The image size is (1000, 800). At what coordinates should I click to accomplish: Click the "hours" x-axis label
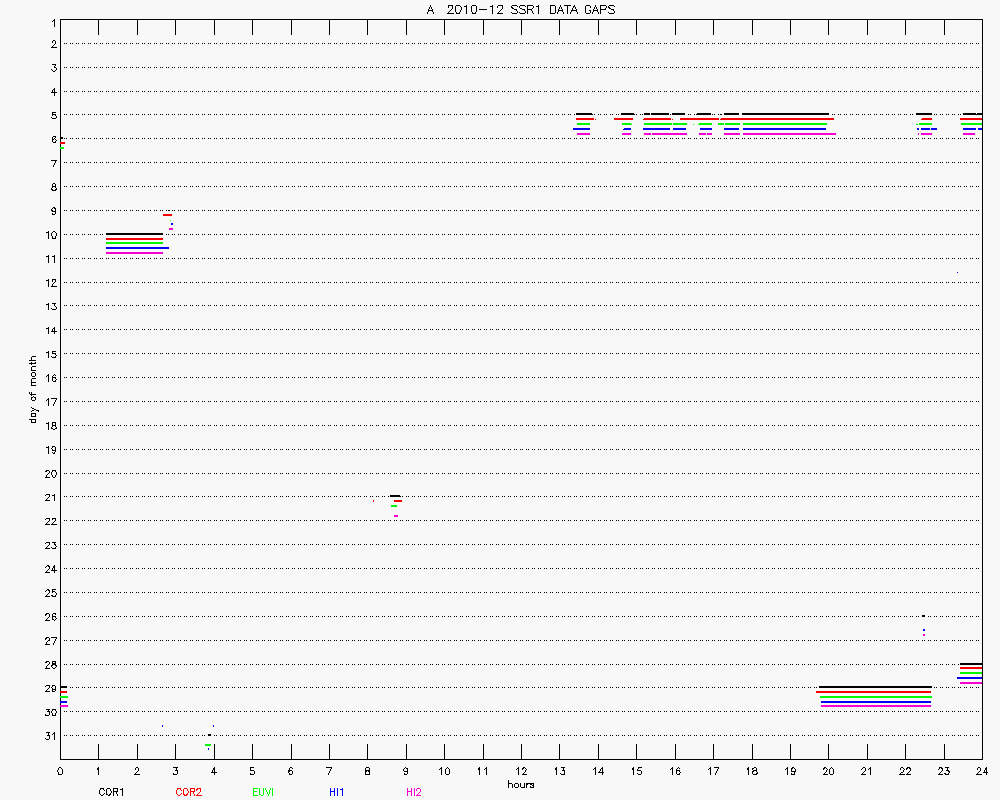521,784
